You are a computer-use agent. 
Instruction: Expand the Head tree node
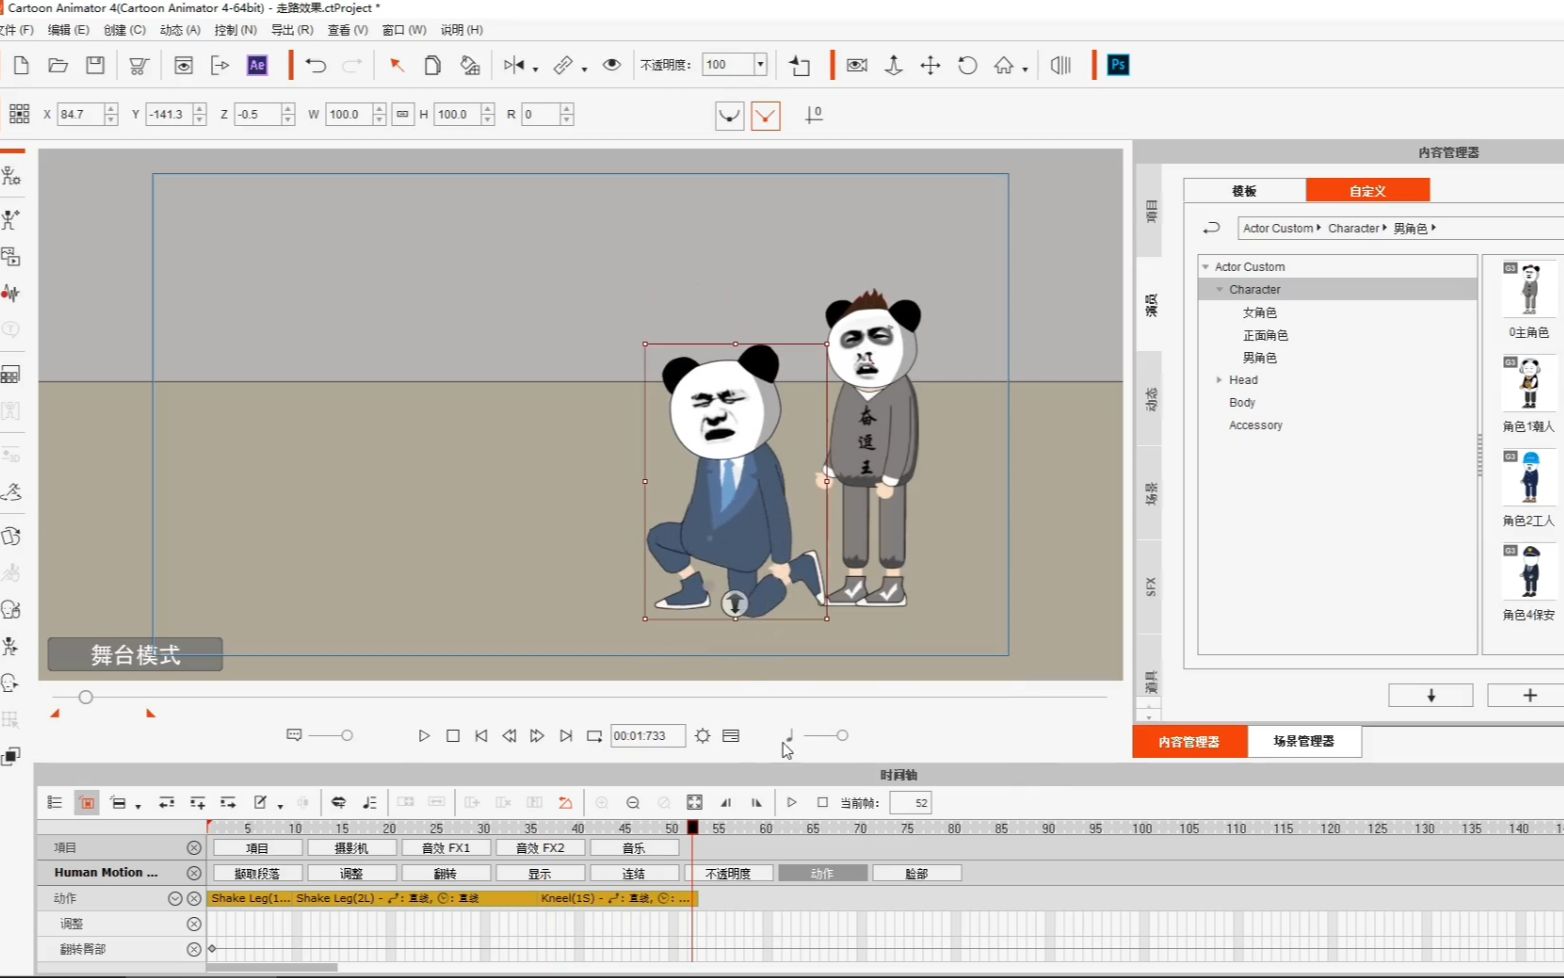1219,380
